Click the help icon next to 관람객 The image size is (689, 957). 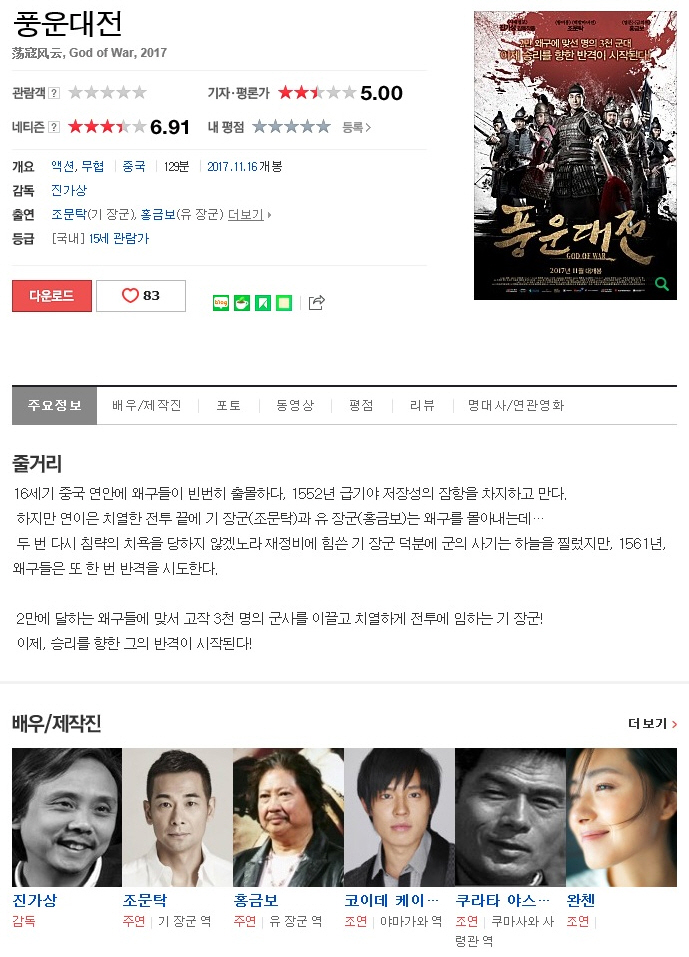click(x=54, y=93)
